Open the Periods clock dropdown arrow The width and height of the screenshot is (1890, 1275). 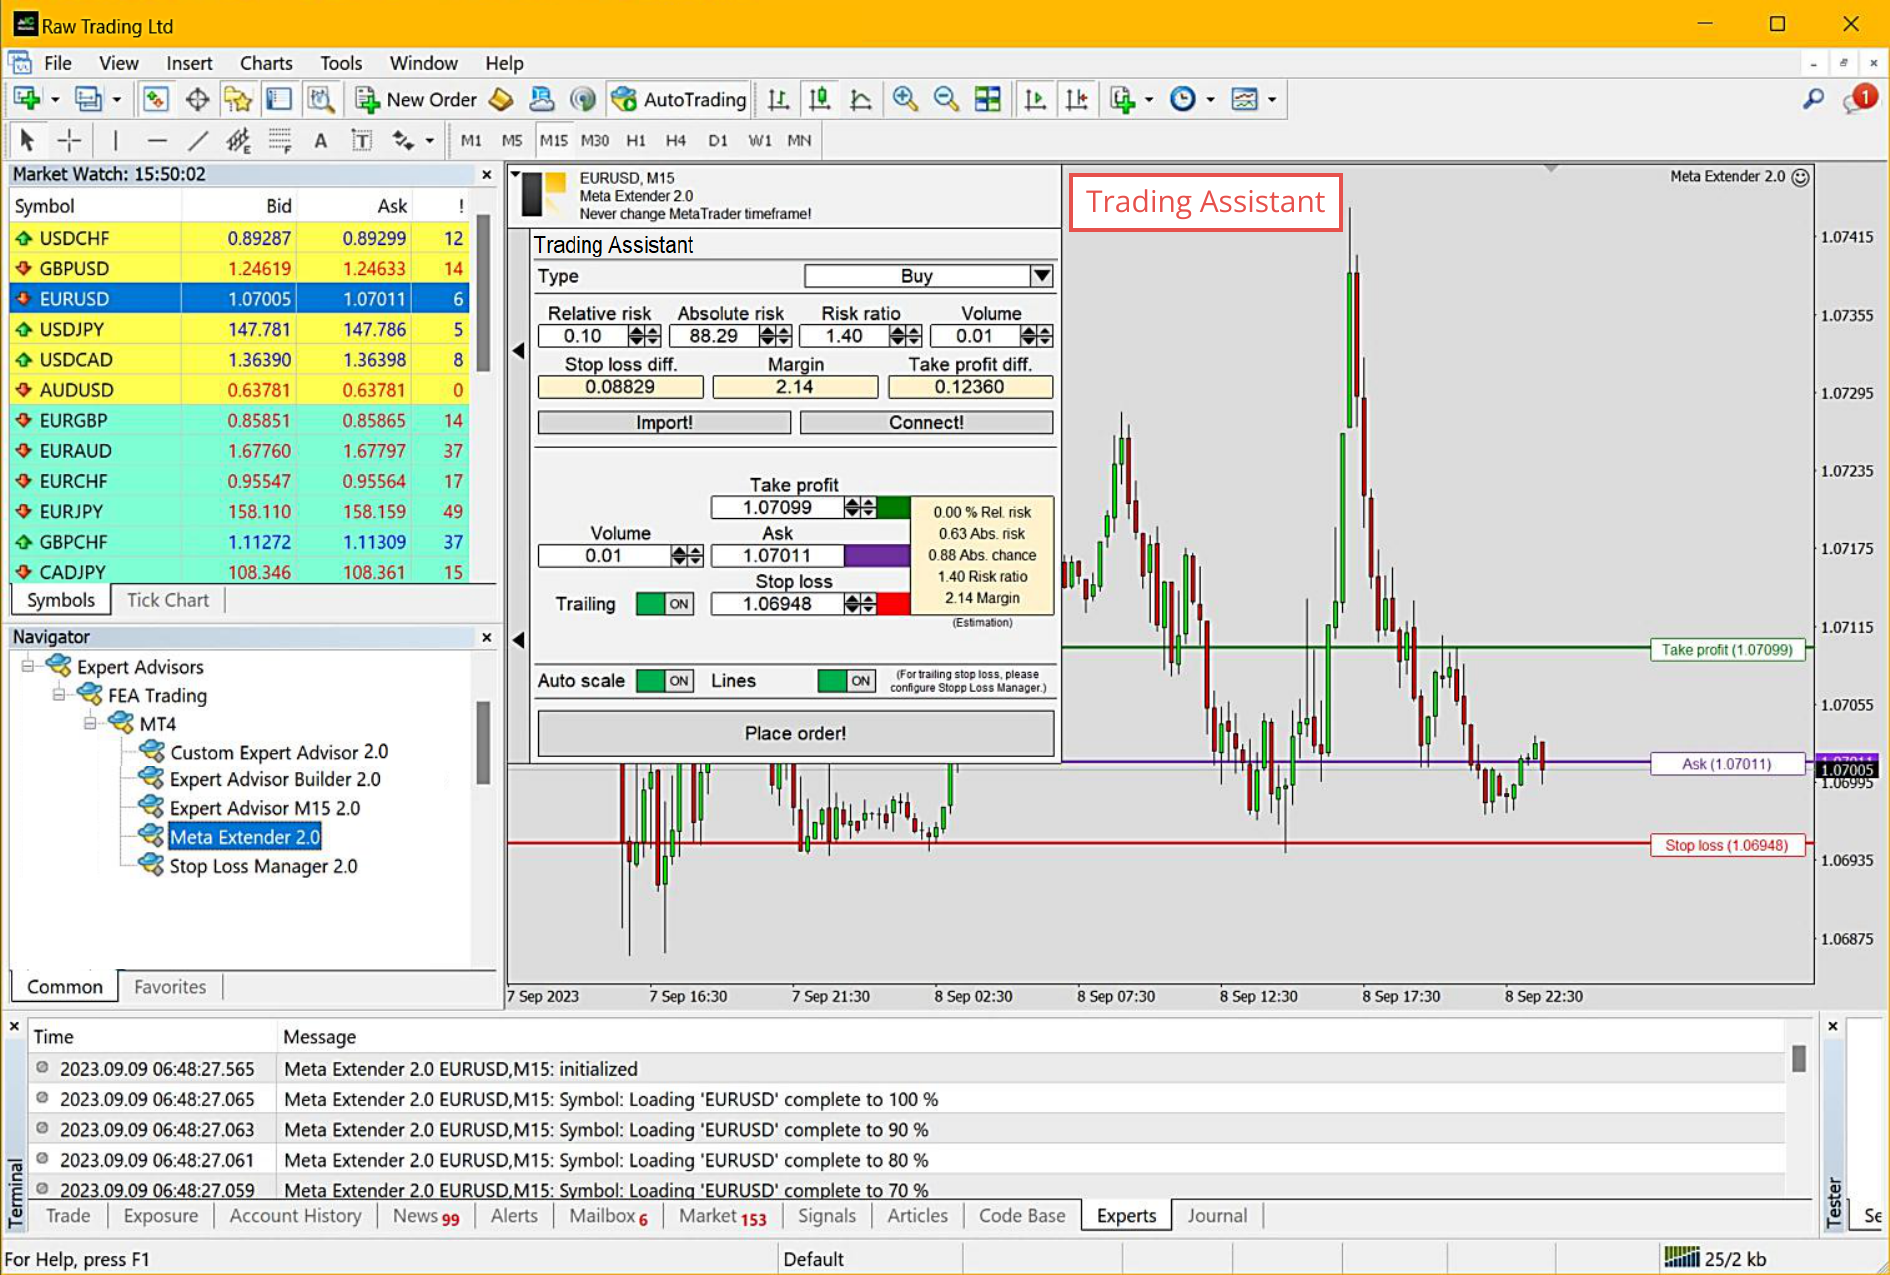(1211, 99)
